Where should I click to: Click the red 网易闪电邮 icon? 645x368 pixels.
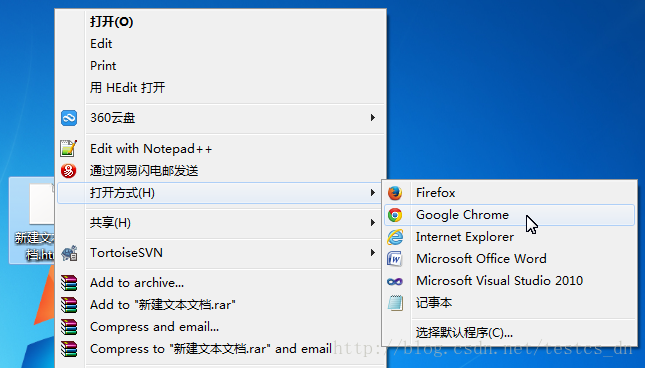pyautogui.click(x=69, y=171)
